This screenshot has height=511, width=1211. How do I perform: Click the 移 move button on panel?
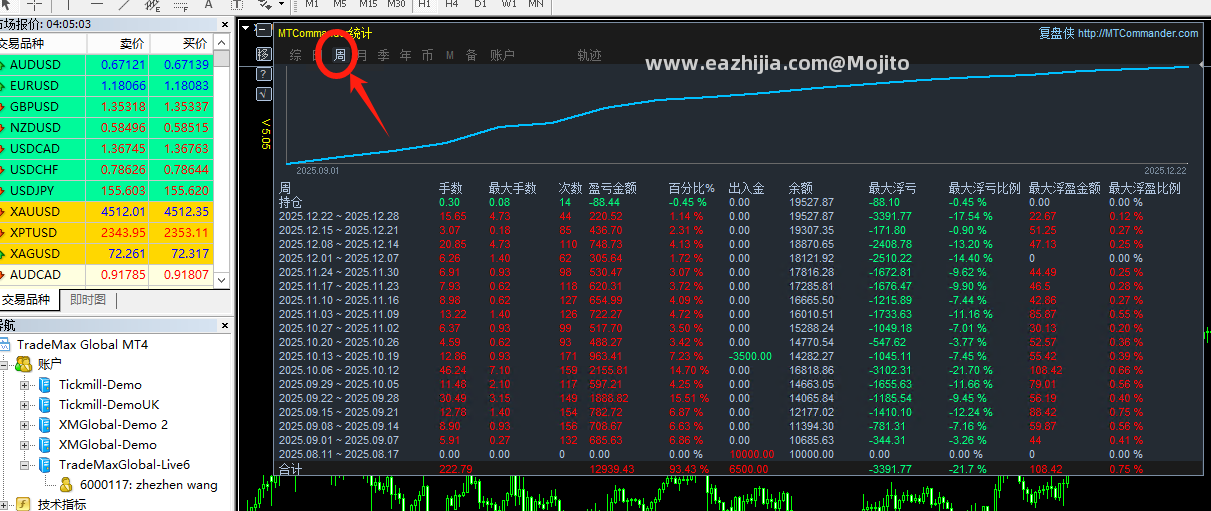click(264, 54)
